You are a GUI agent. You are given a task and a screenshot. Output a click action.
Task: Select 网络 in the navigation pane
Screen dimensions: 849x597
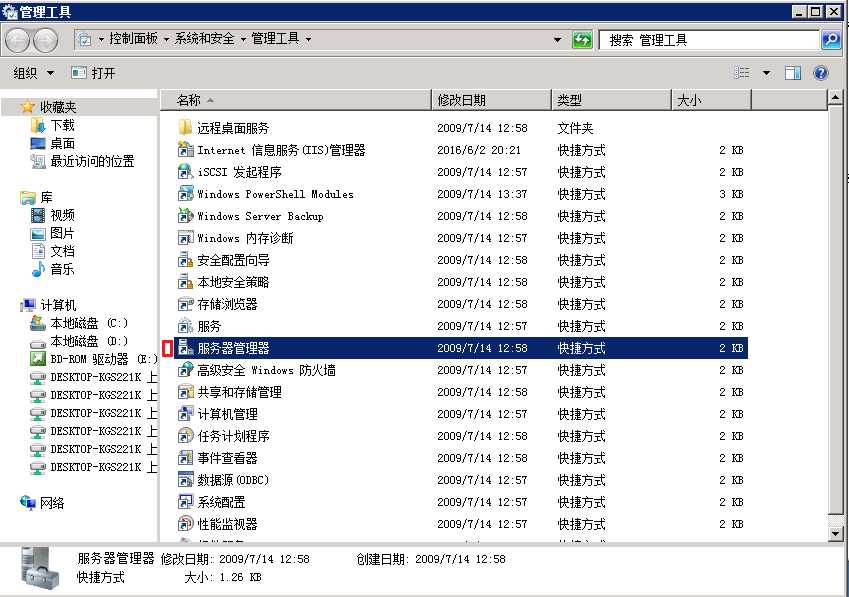[x=52, y=503]
